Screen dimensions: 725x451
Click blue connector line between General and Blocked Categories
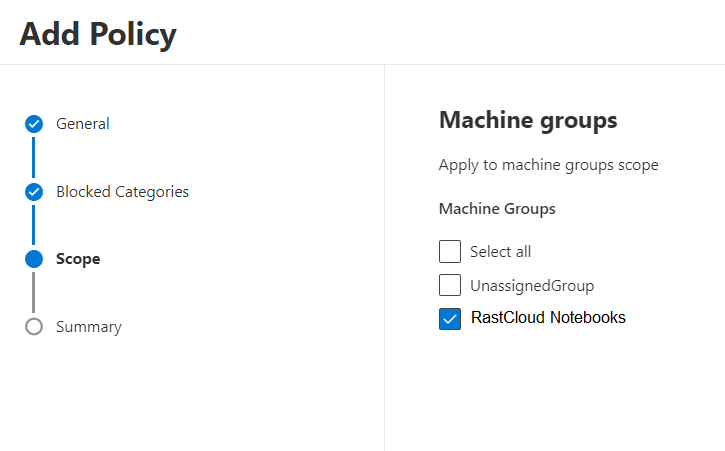[34, 158]
